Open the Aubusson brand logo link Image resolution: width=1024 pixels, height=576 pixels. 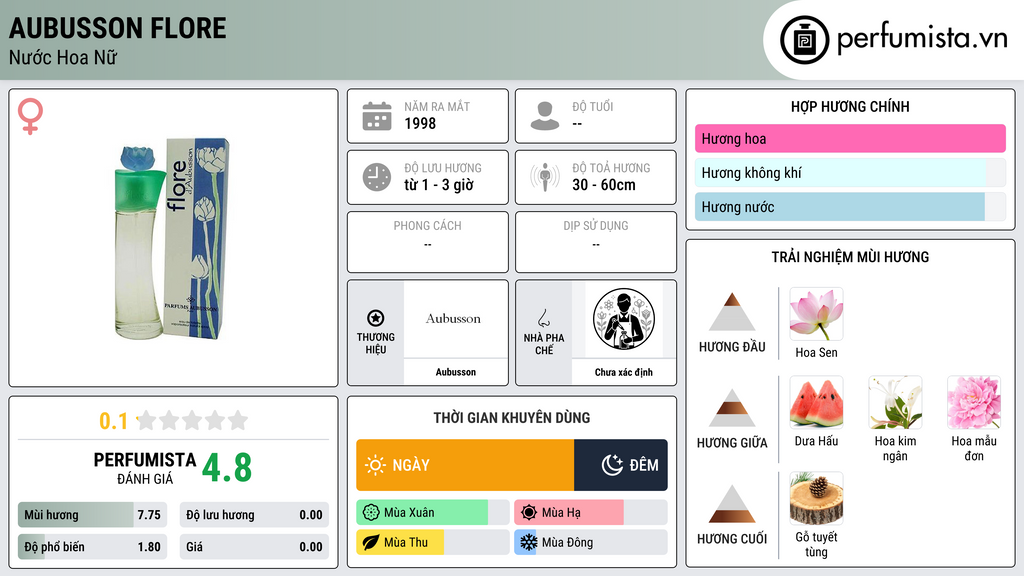pyautogui.click(x=455, y=319)
